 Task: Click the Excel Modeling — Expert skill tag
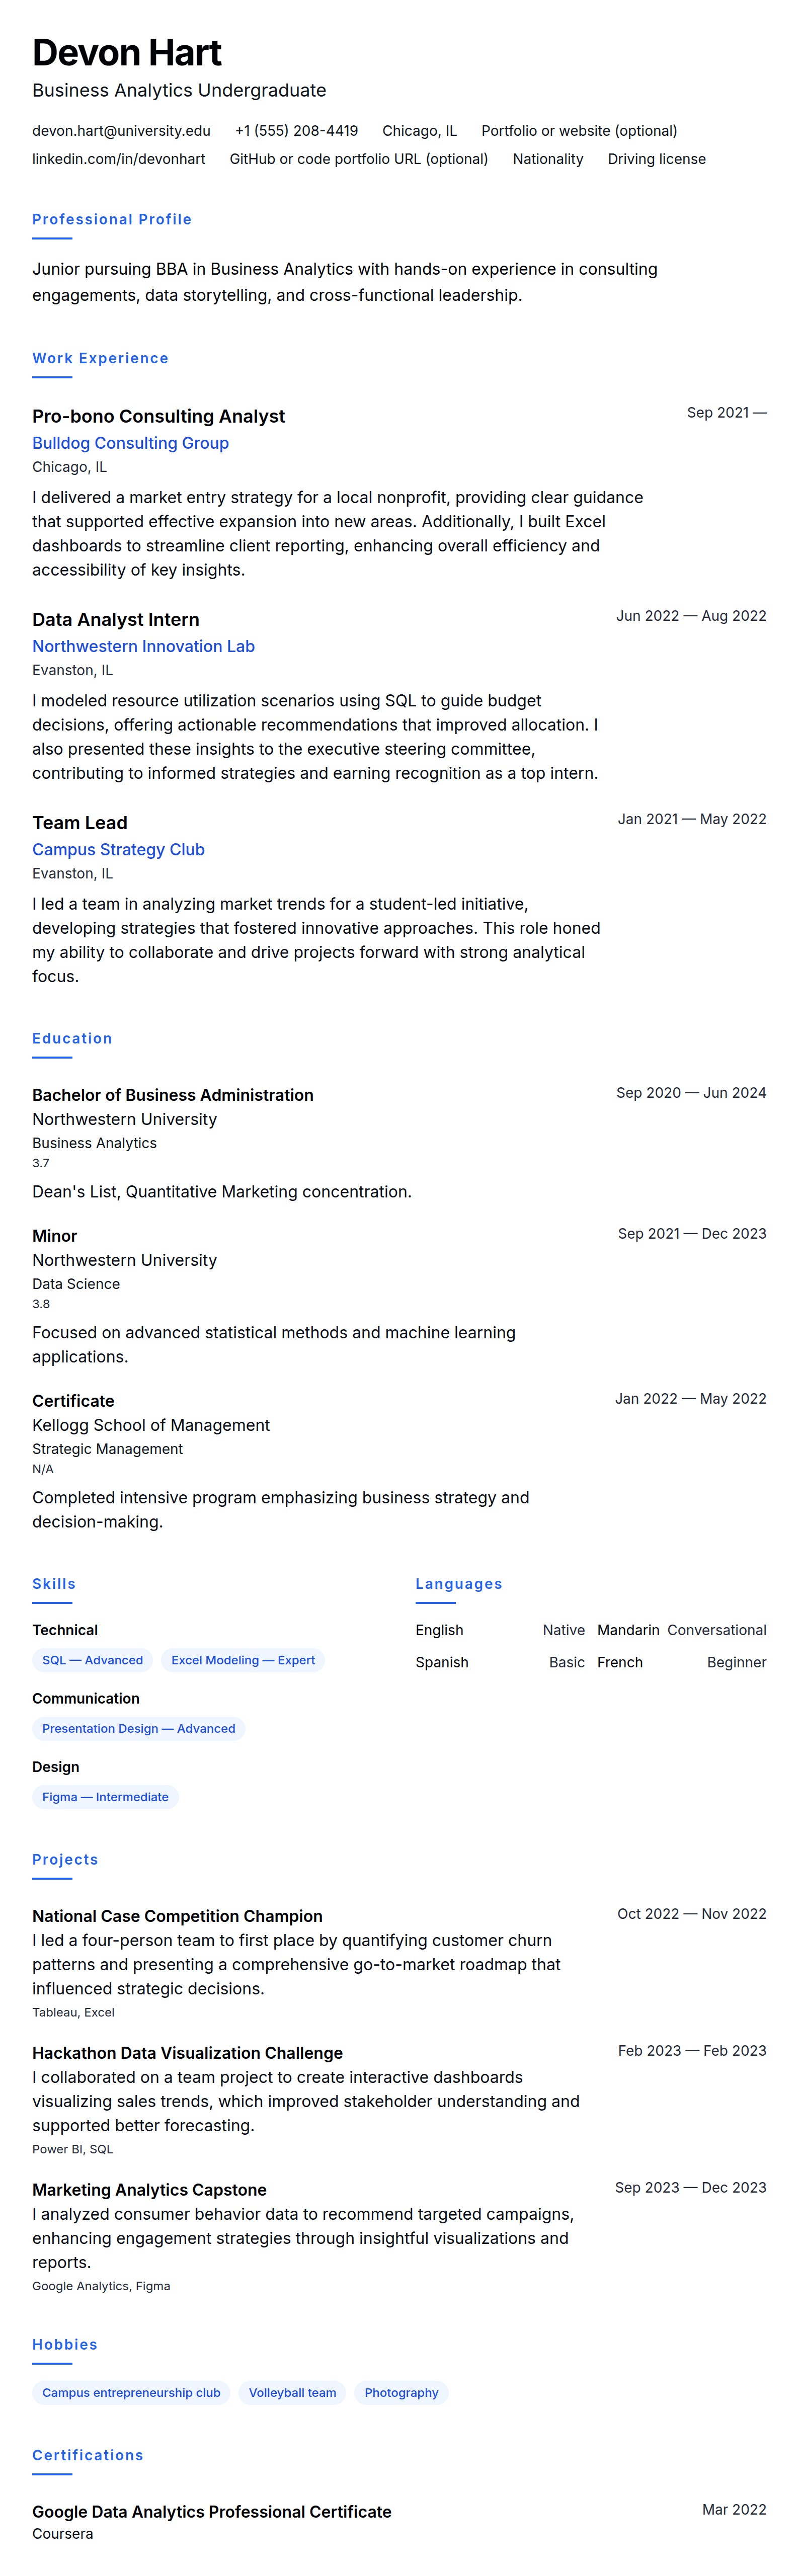pyautogui.click(x=243, y=1660)
